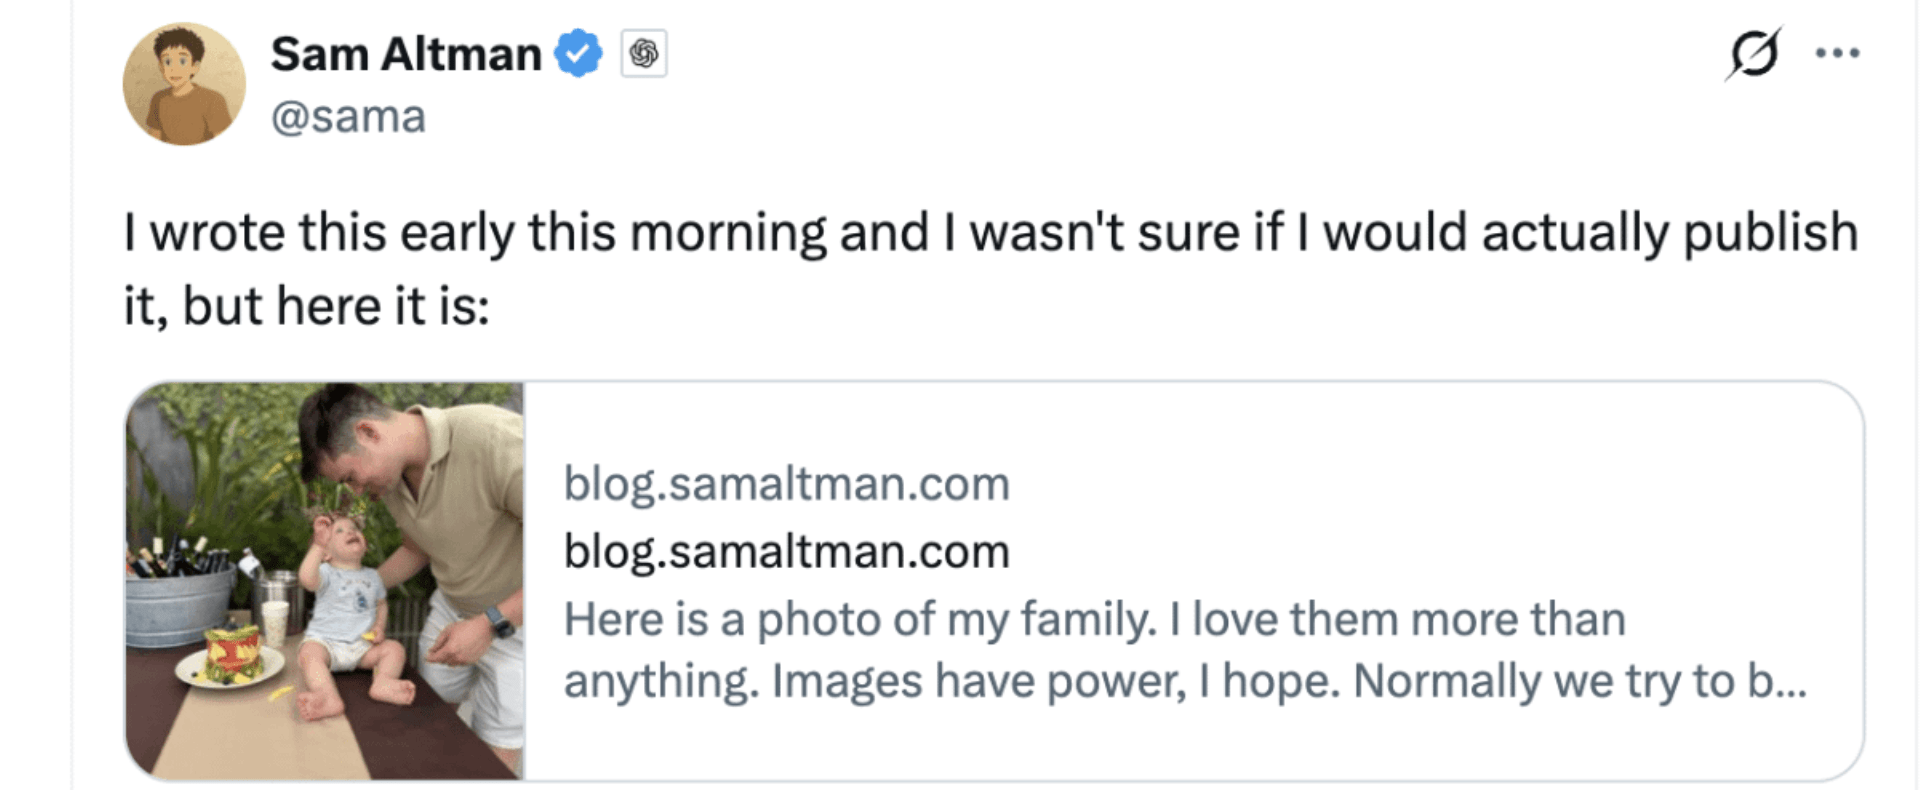Viewport: 1920px width, 790px height.
Task: Click the blue verified checkmark badge
Action: point(578,54)
